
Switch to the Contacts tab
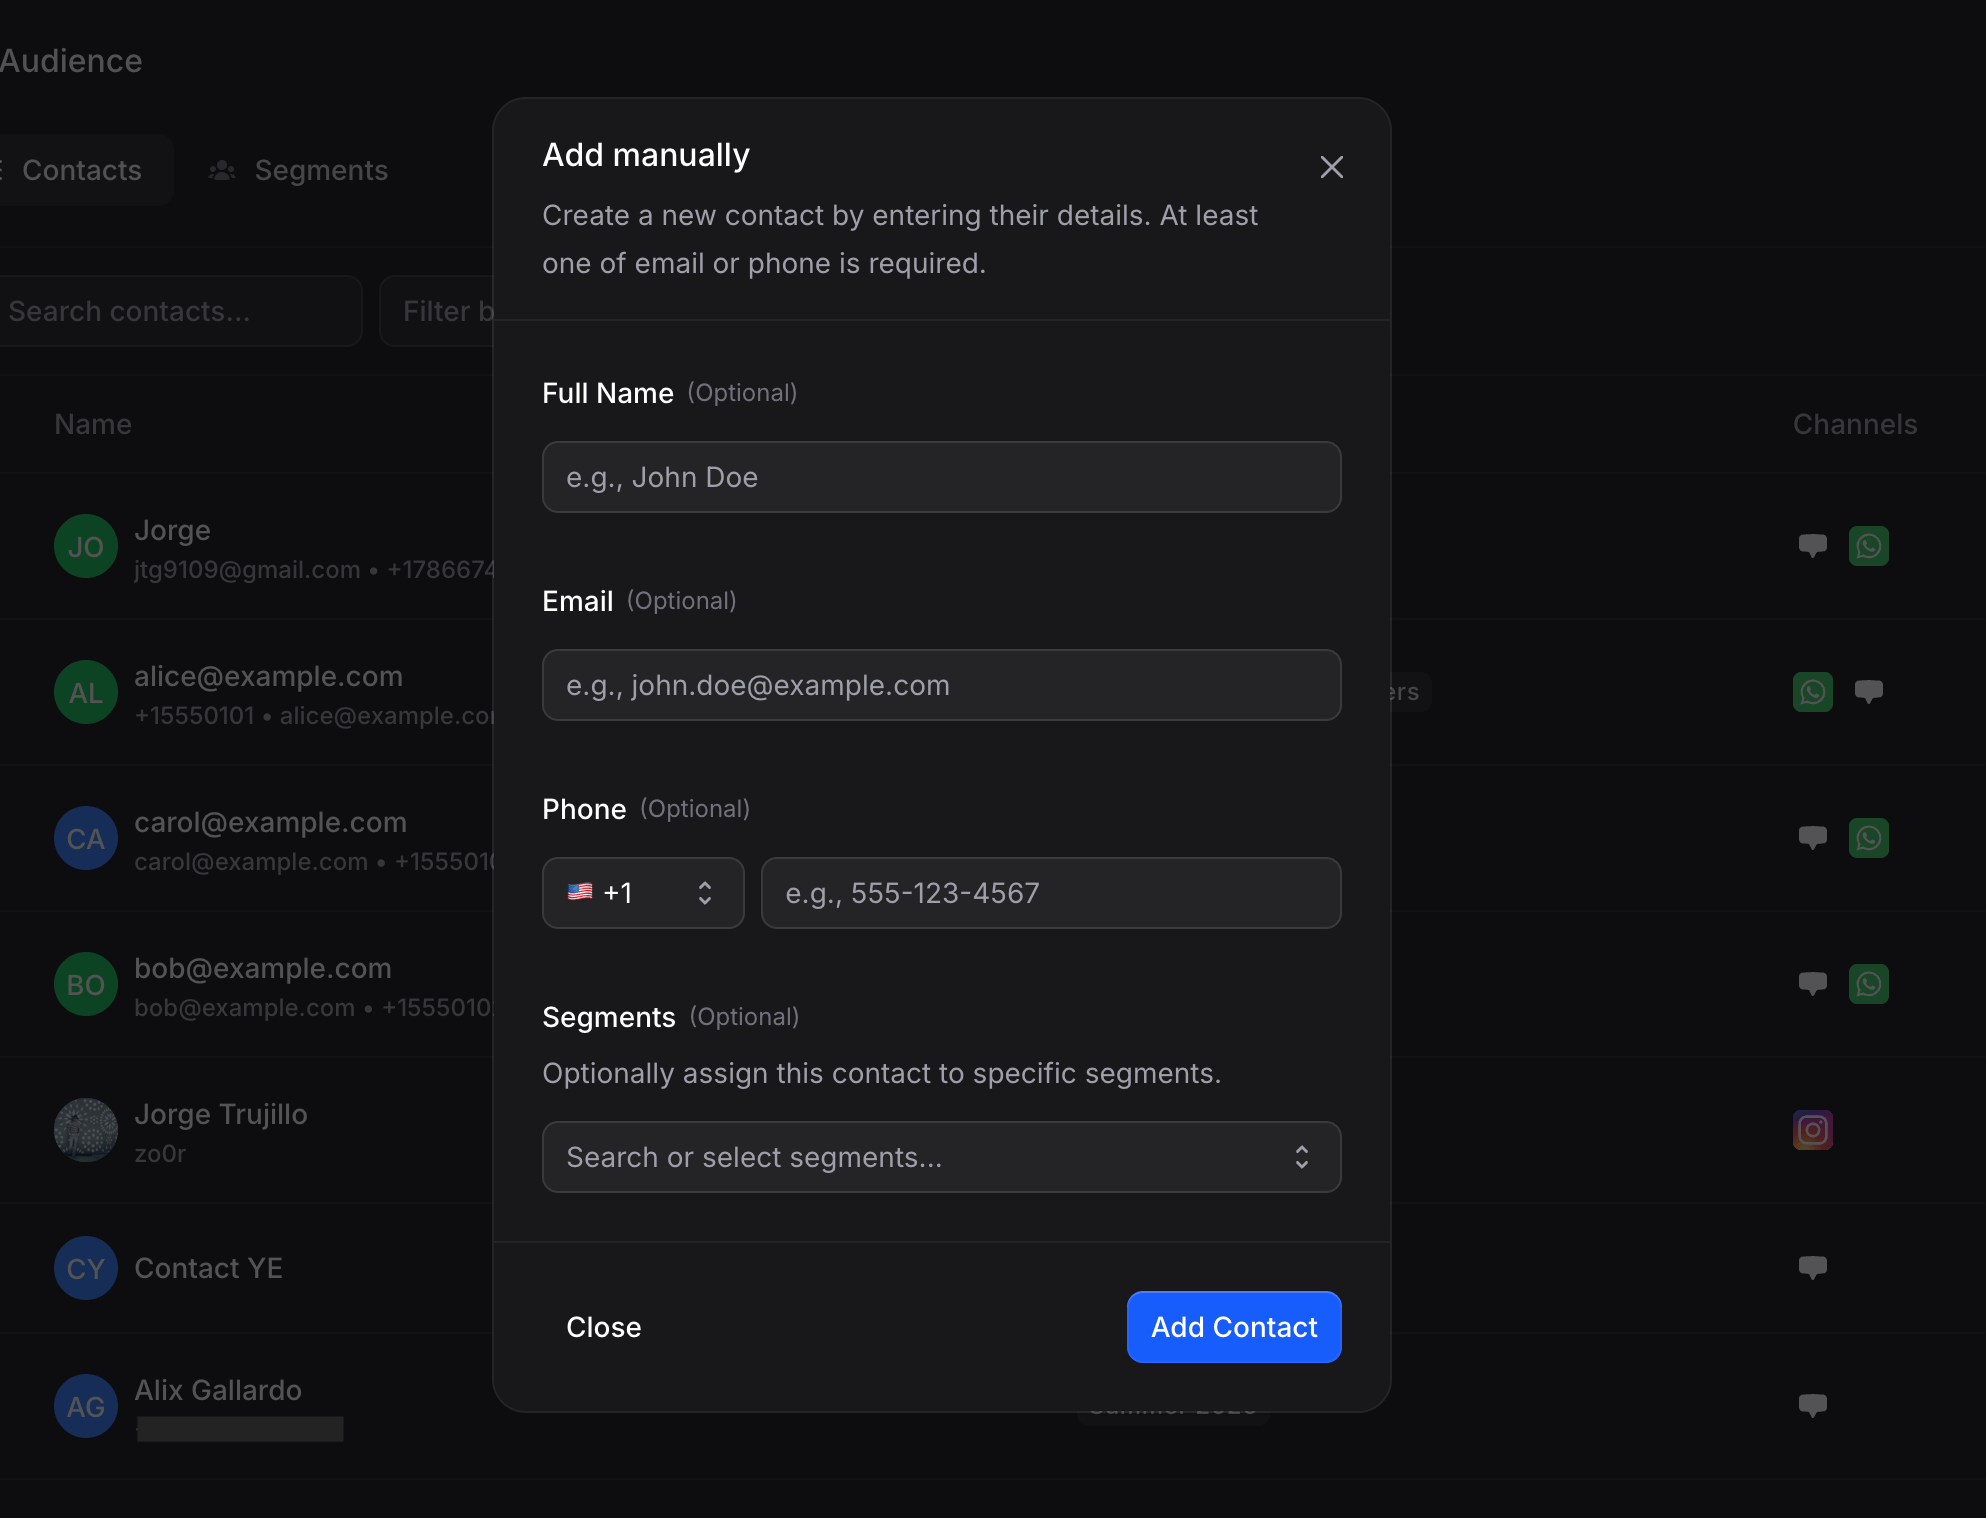(x=82, y=170)
